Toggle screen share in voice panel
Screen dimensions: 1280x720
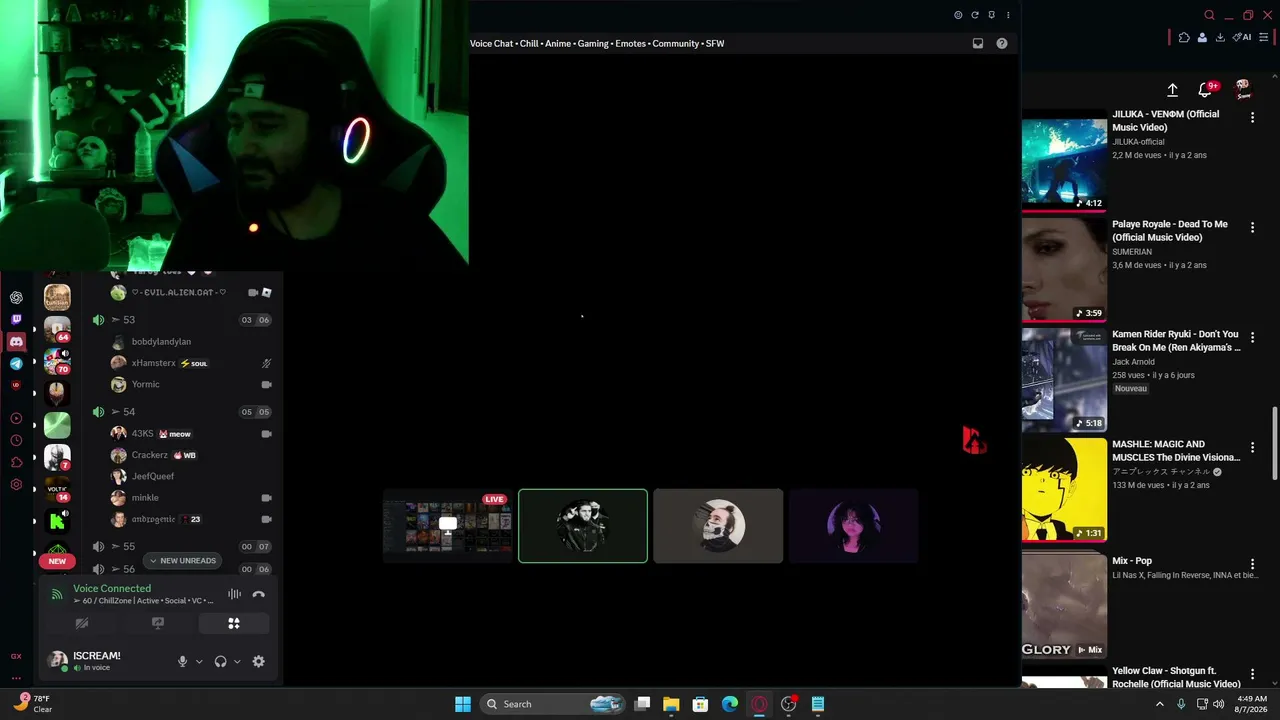158,623
